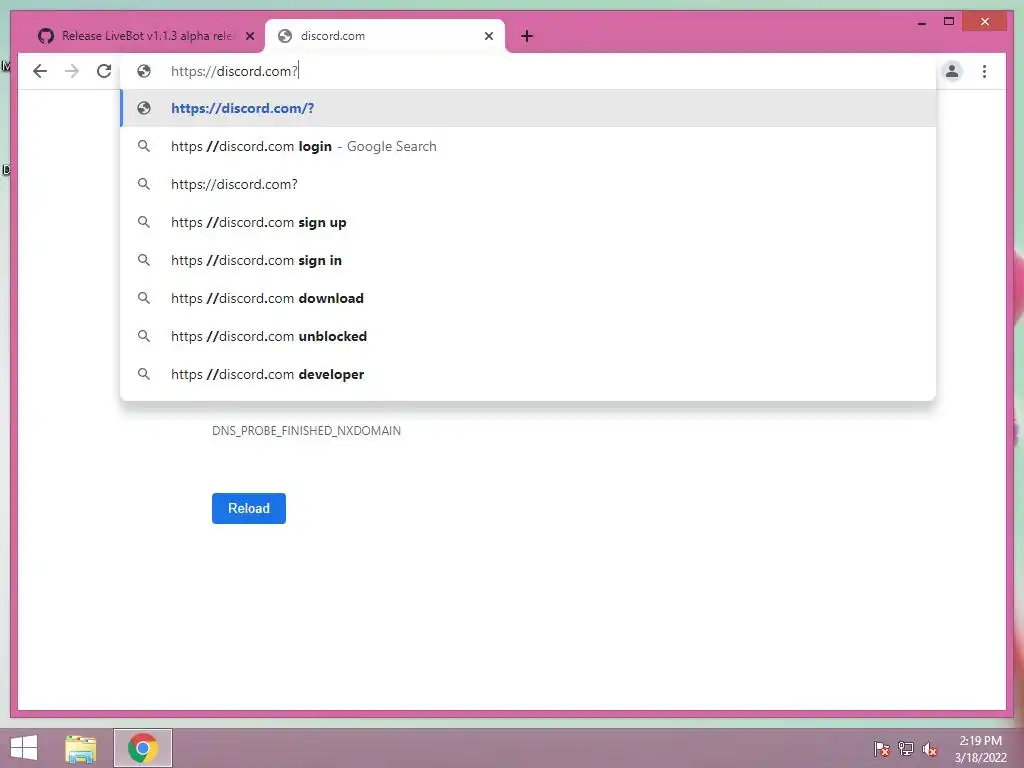Screen dimensions: 1024x768
Task: Open the clock showing 2:19 PM
Action: 980,749
